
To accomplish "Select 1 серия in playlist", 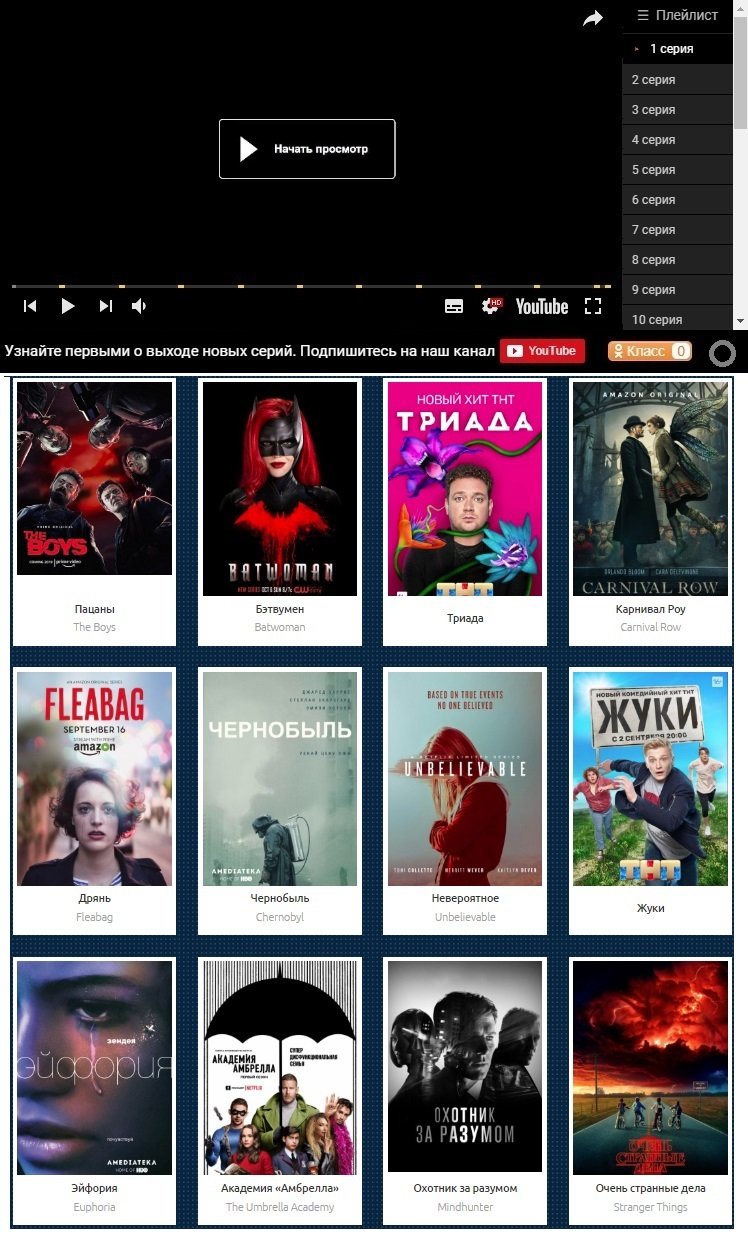I will click(677, 49).
